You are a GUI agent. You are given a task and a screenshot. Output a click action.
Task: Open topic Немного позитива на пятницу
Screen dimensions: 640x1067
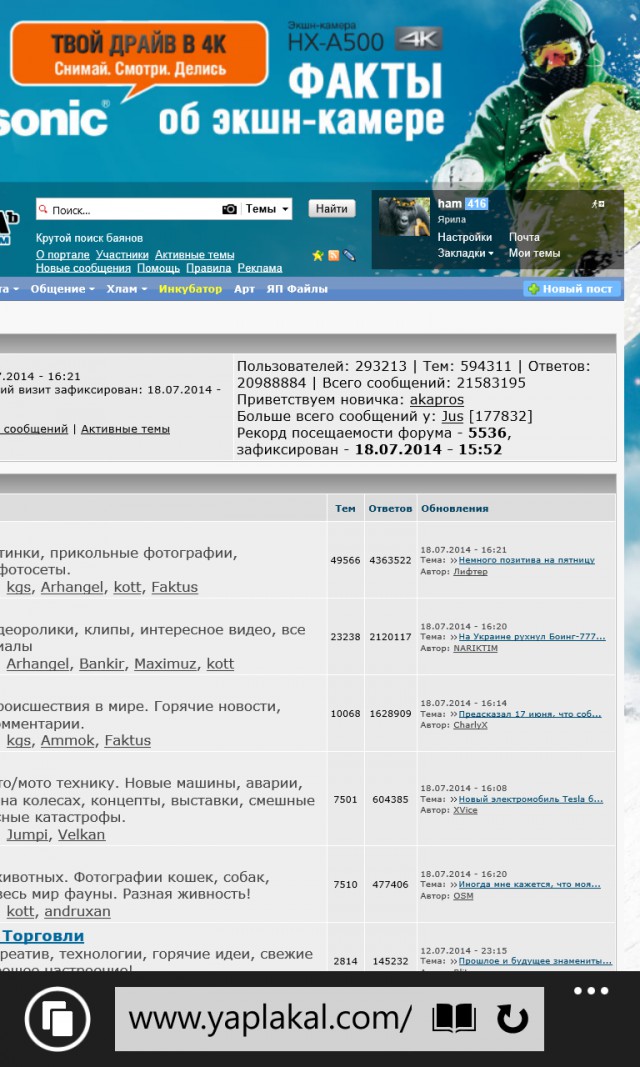pyautogui.click(x=526, y=560)
